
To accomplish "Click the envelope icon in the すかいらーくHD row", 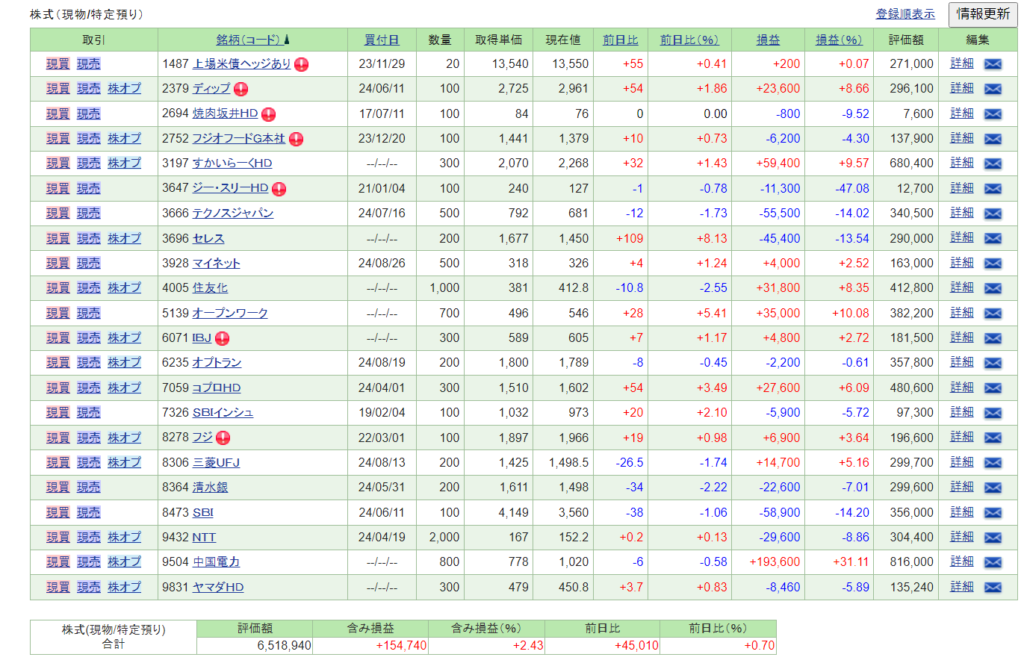I will [992, 163].
